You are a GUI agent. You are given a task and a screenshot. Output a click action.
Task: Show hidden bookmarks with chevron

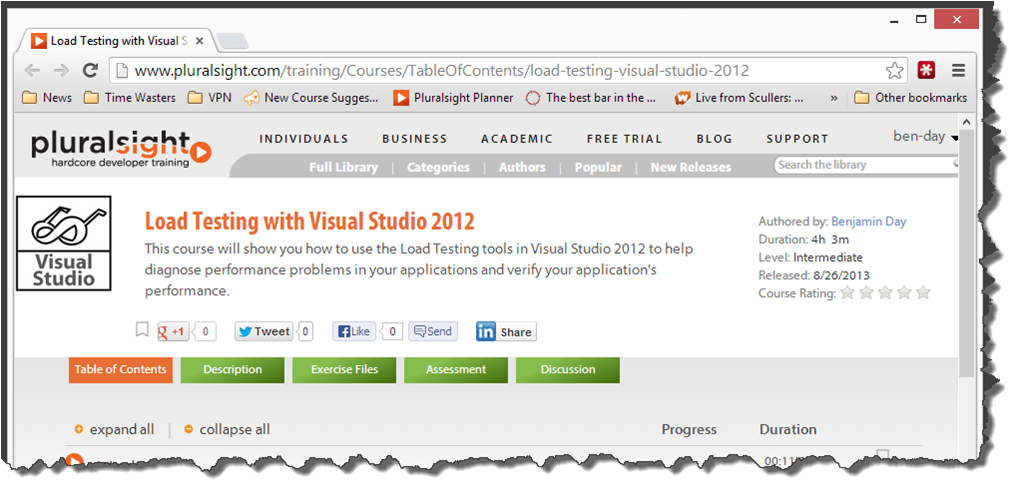point(834,98)
